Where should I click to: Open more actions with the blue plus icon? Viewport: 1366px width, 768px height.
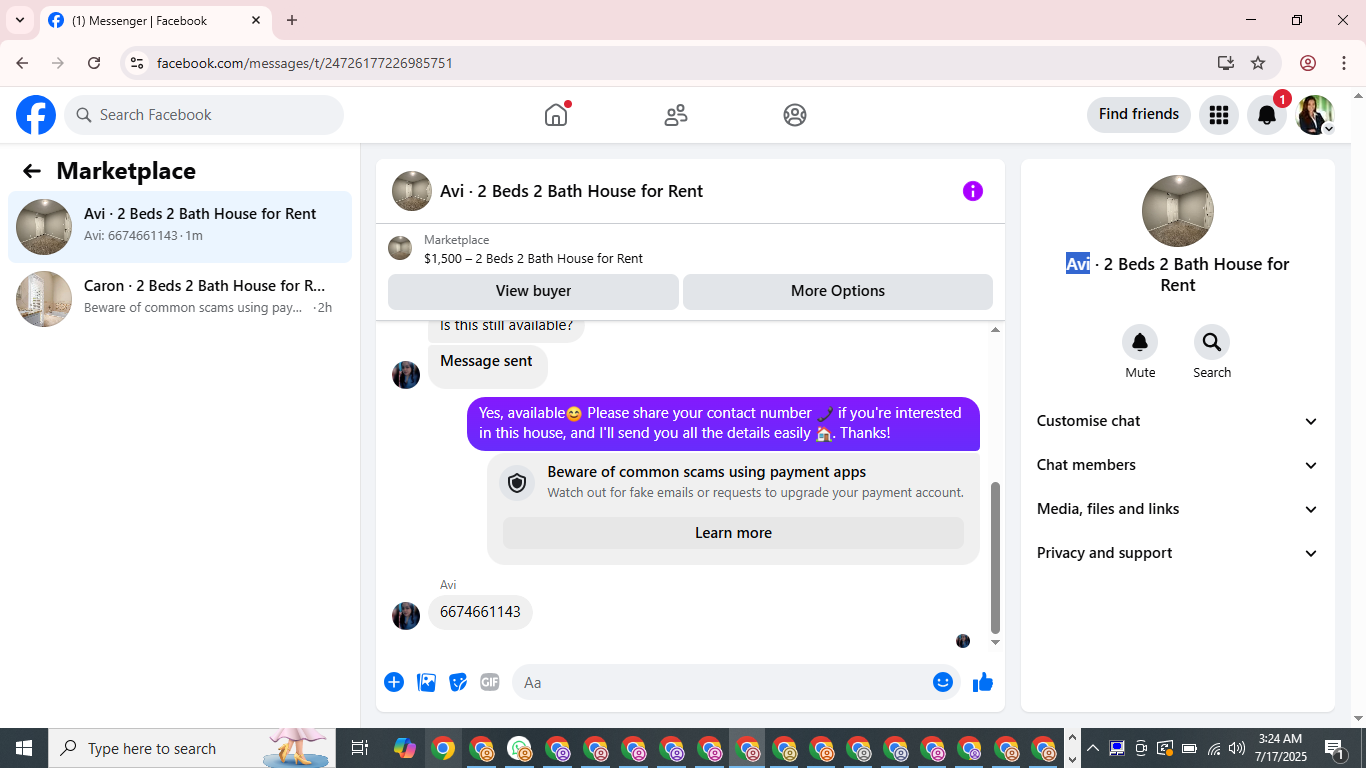[394, 682]
